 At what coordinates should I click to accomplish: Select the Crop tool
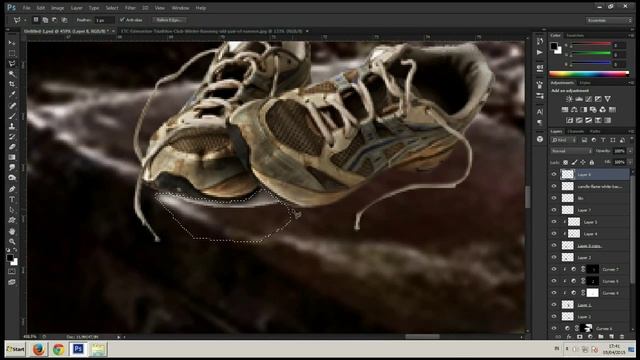pyautogui.click(x=12, y=84)
